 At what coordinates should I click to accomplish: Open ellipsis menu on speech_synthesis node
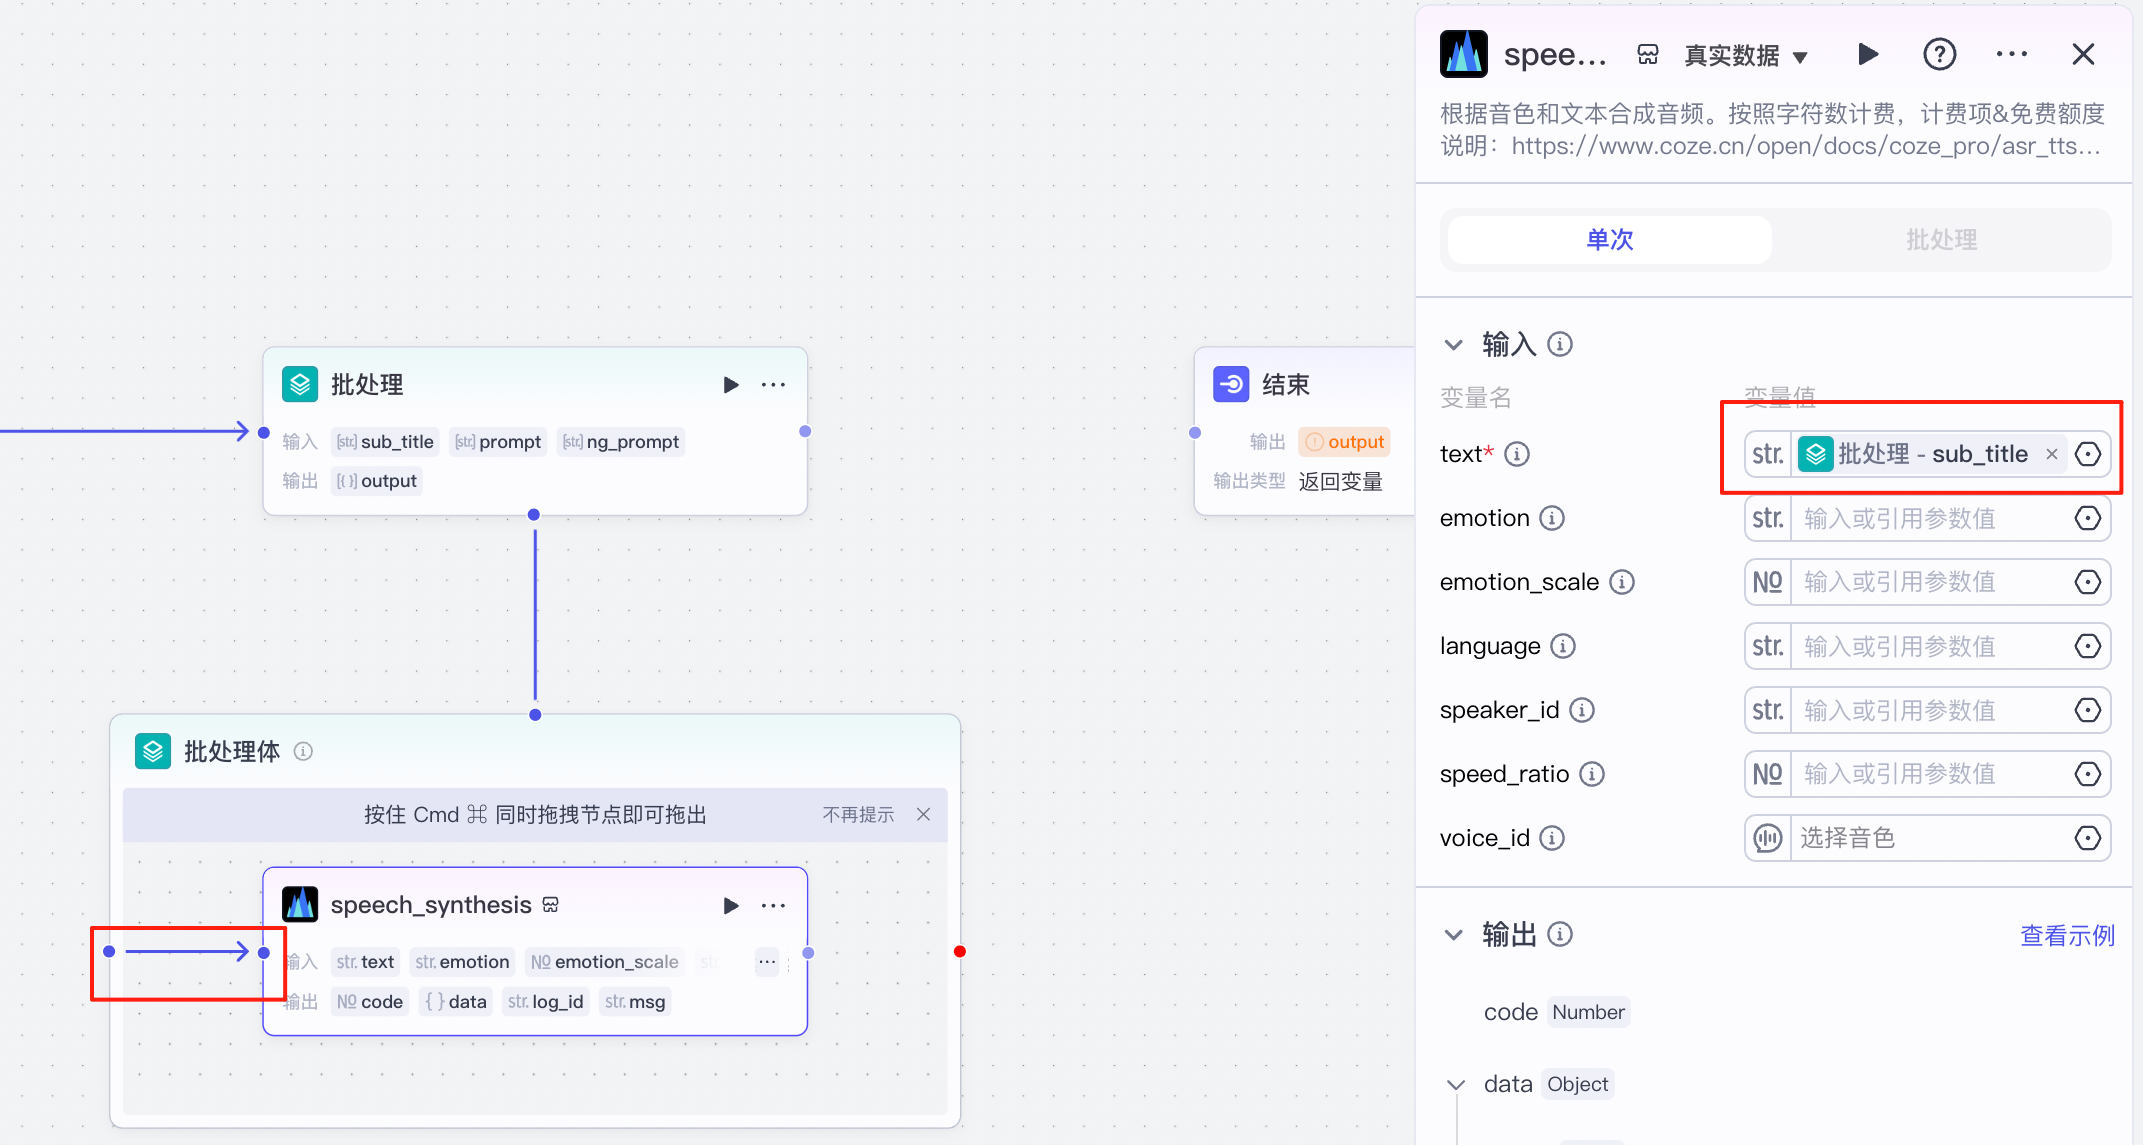(x=773, y=906)
